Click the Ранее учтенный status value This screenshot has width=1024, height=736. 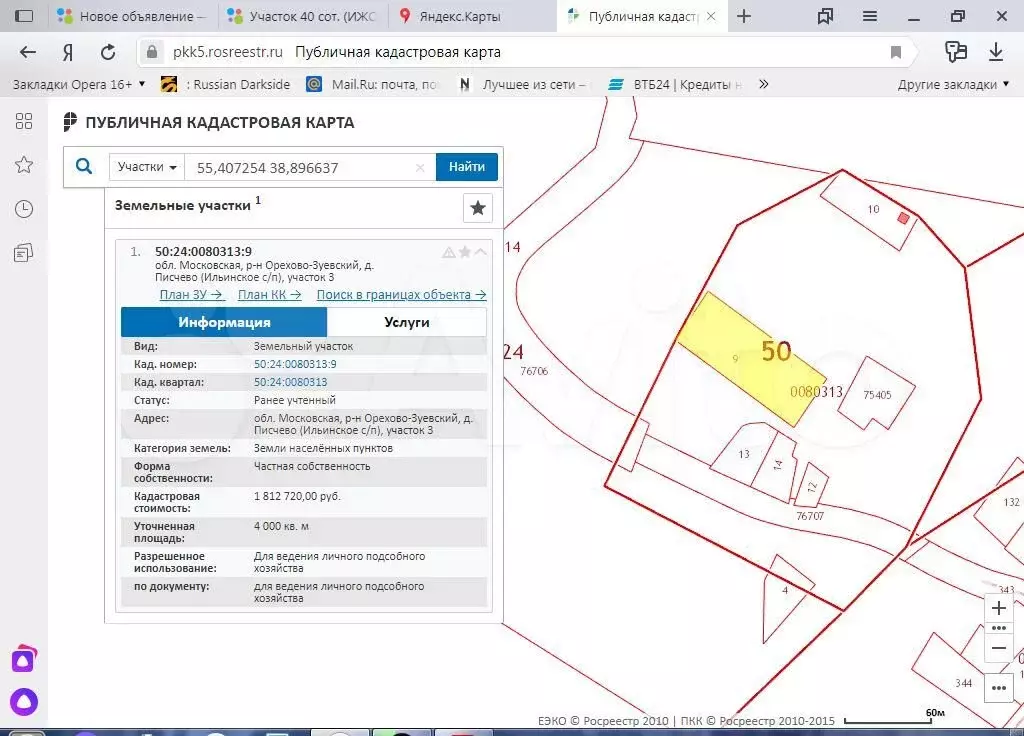coord(295,400)
